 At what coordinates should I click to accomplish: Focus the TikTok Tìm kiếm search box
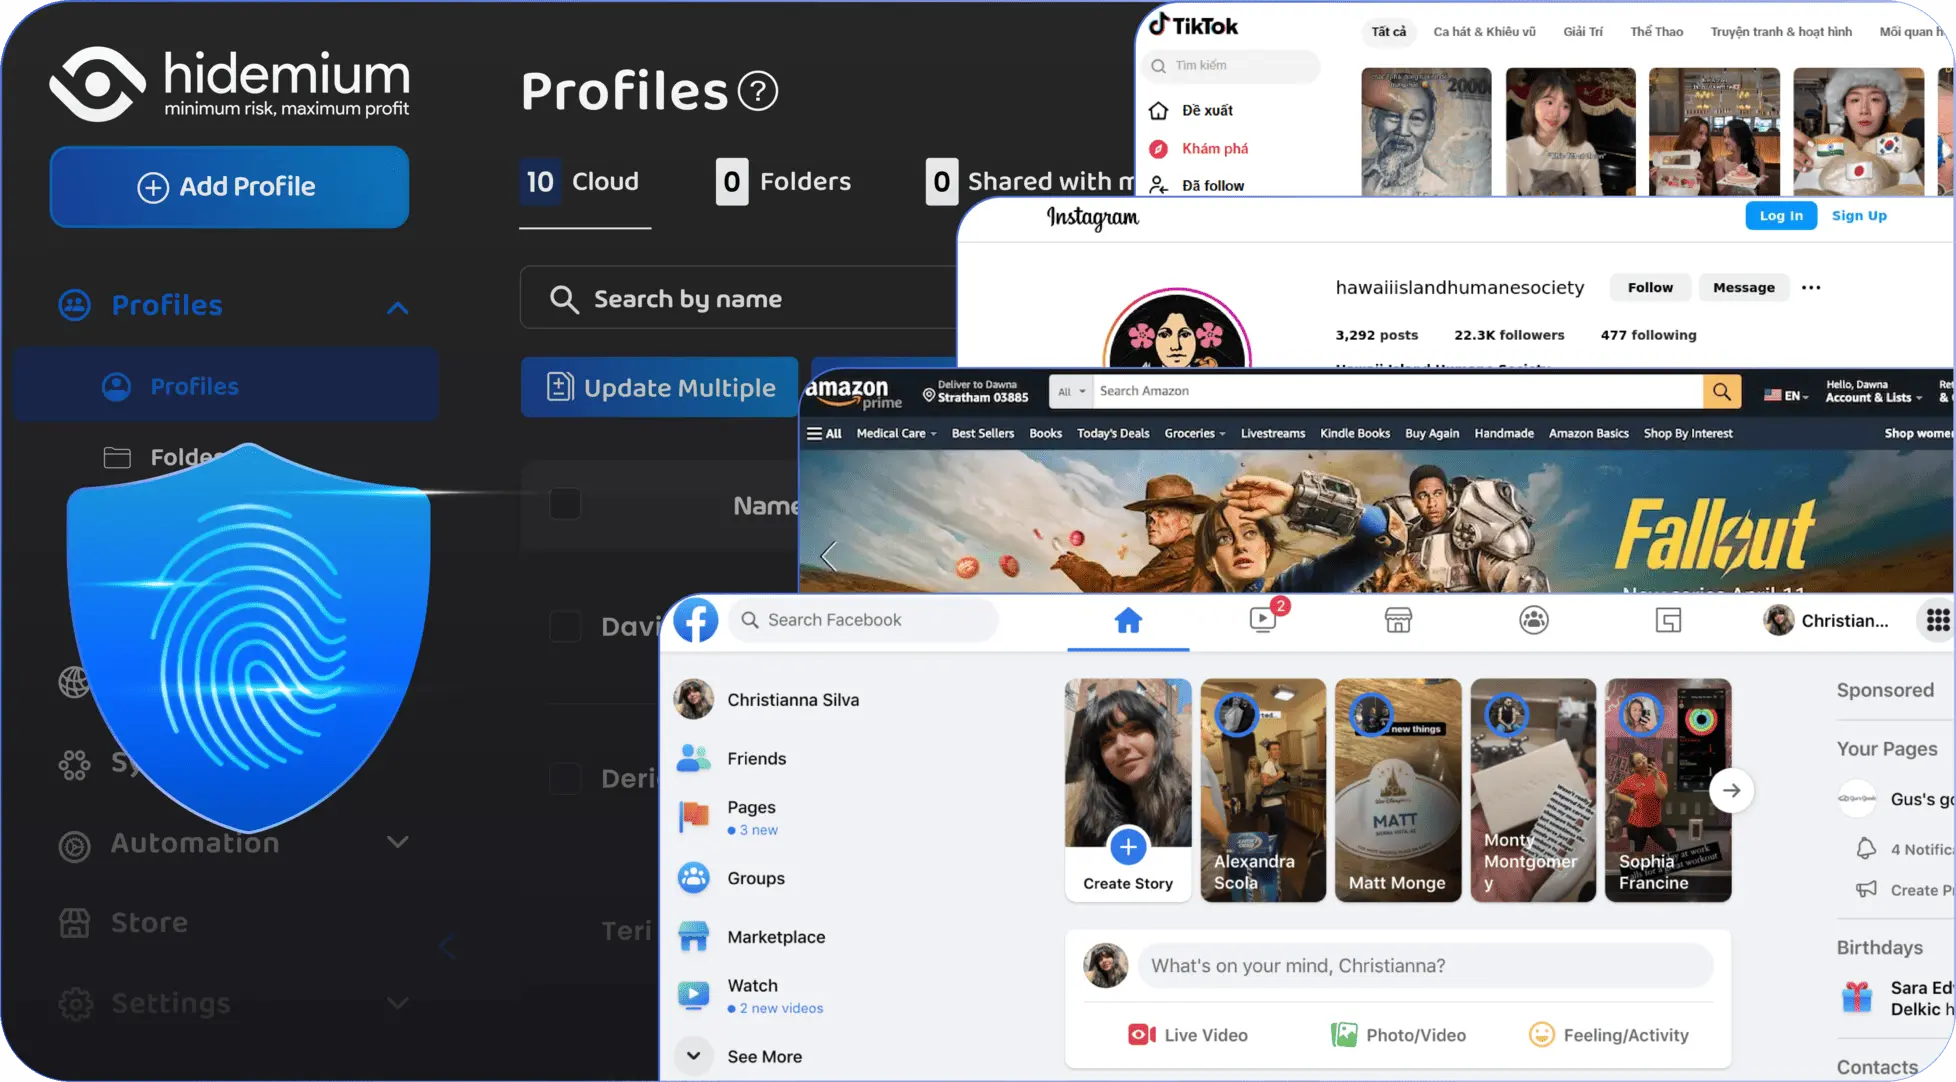pyautogui.click(x=1230, y=66)
